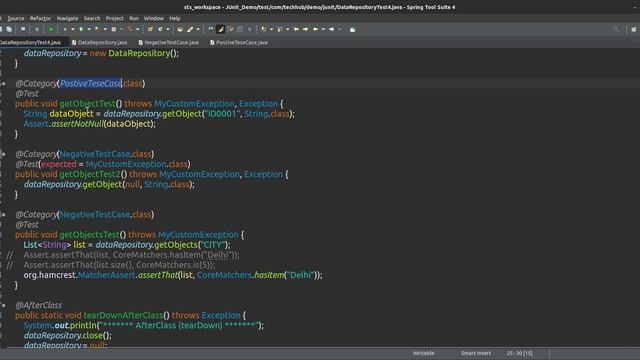Click the green Relaunch toolbar icon

51,29
